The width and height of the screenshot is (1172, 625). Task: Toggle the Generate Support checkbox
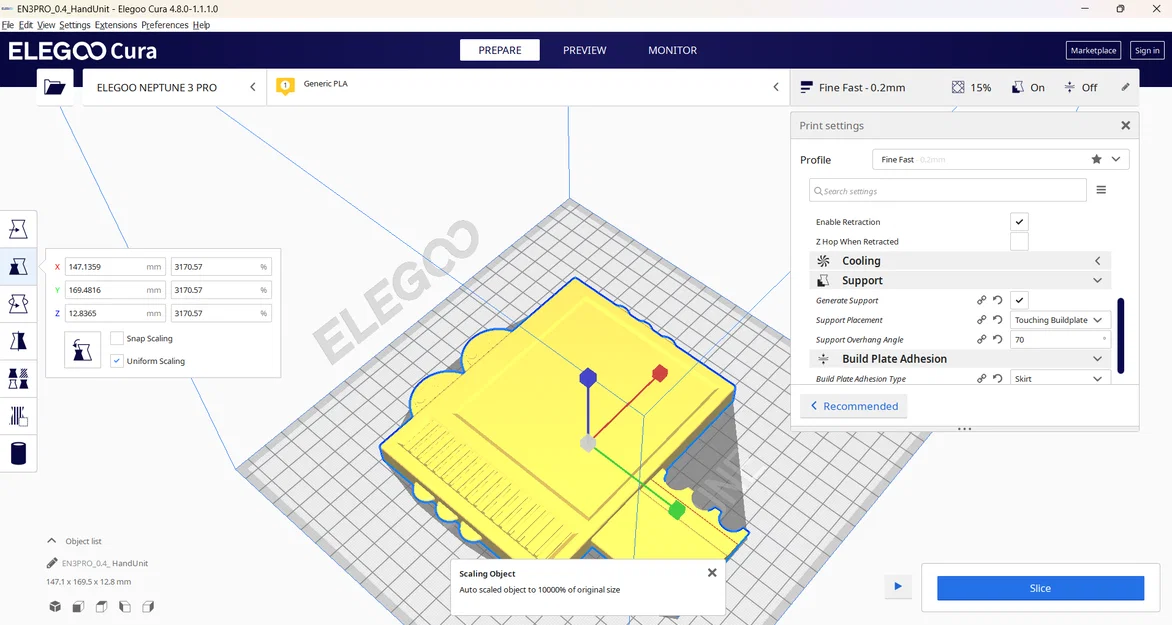click(x=1019, y=300)
